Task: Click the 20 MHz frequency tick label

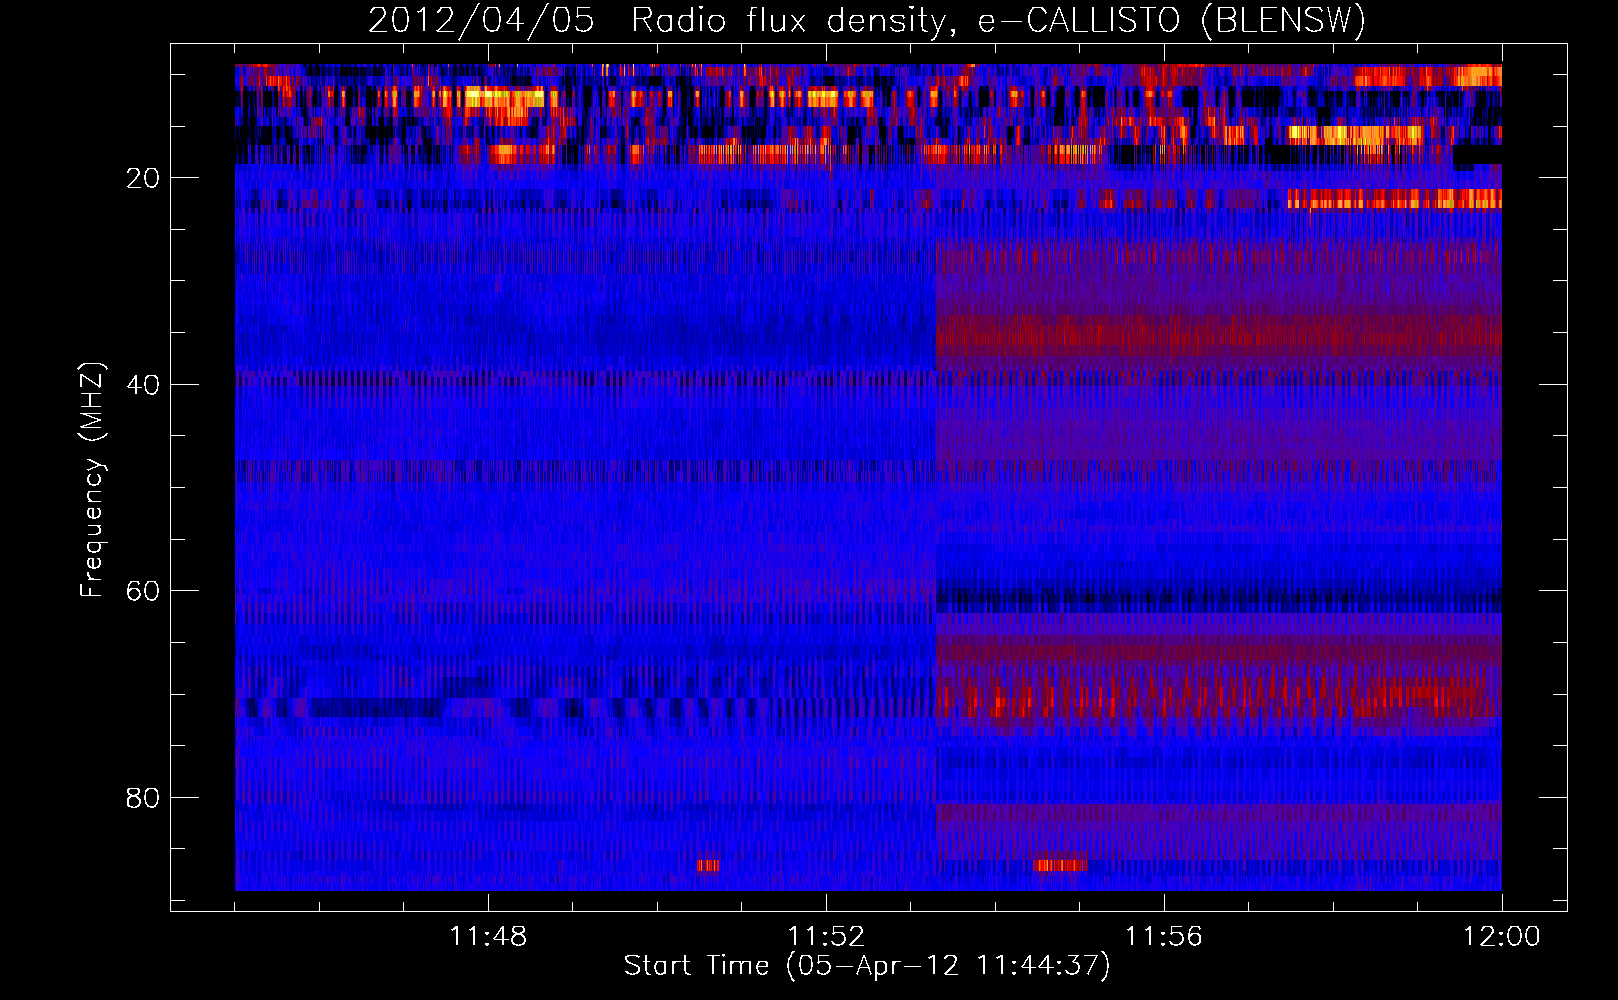Action: (144, 178)
